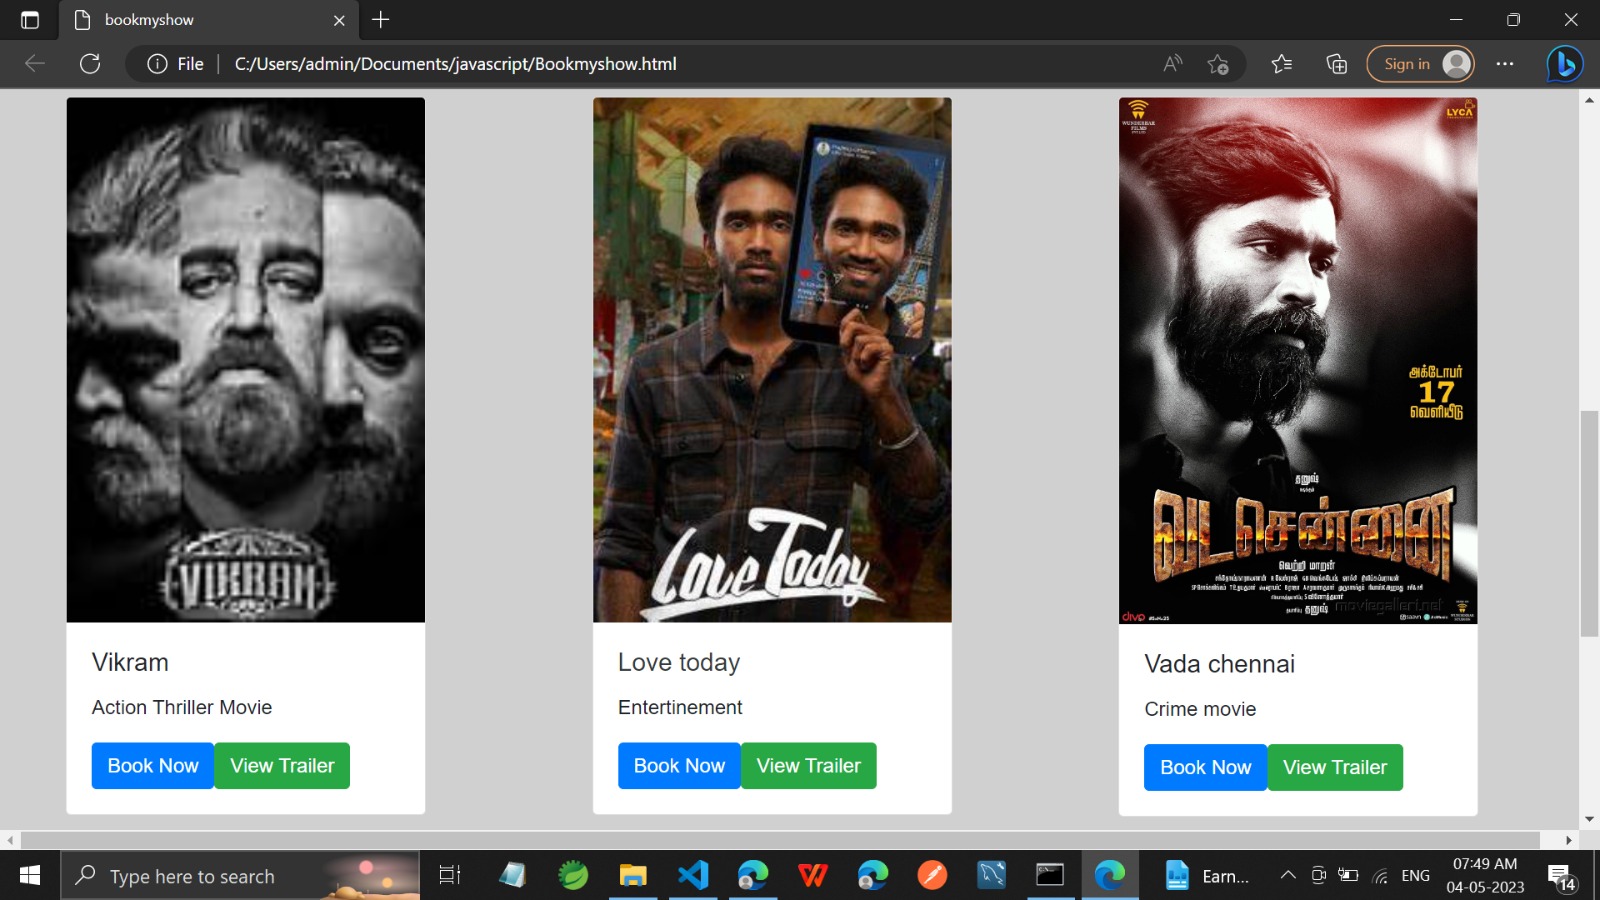The height and width of the screenshot is (900, 1600).
Task: Open the active Edge taskbar icon
Action: [x=1110, y=876]
